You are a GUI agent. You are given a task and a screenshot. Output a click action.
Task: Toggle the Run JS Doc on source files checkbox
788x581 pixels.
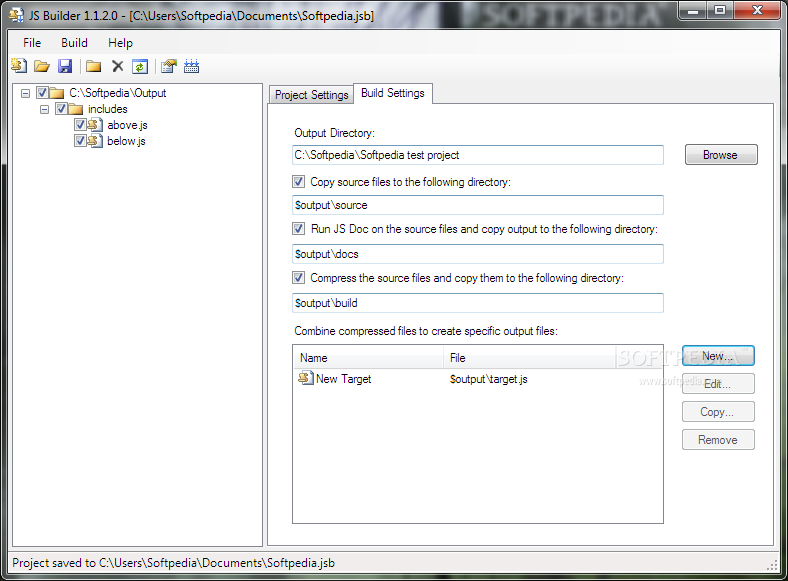coord(299,229)
